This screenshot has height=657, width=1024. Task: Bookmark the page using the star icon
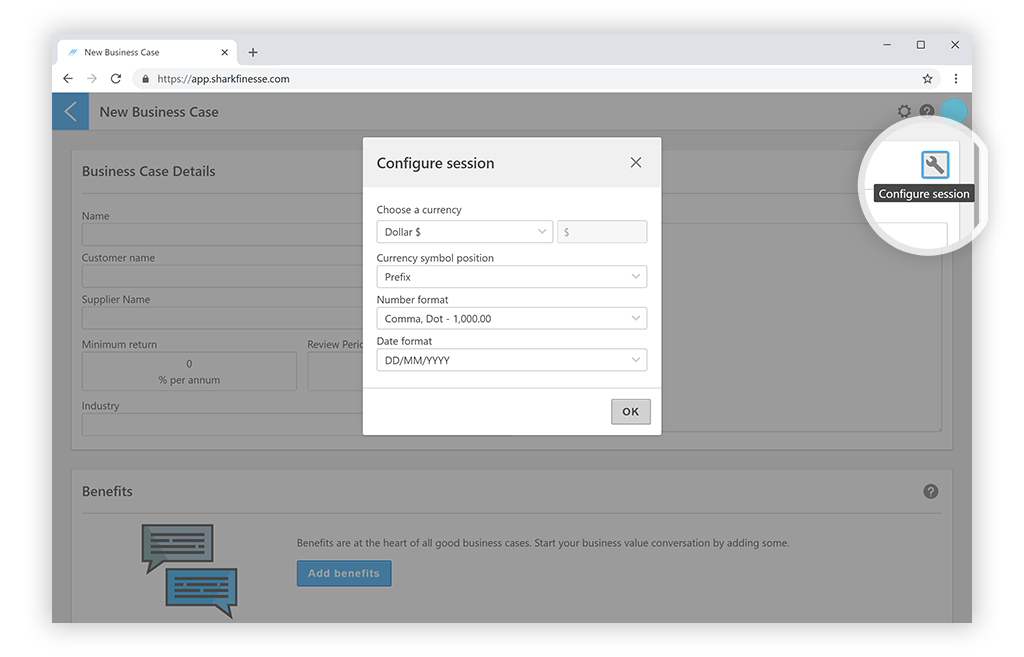[x=926, y=78]
